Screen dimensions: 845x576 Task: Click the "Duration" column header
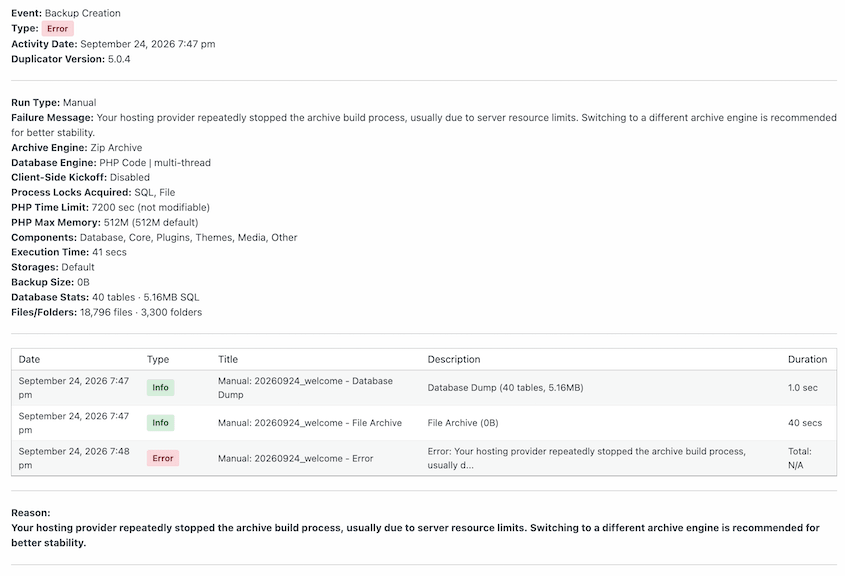(x=807, y=359)
